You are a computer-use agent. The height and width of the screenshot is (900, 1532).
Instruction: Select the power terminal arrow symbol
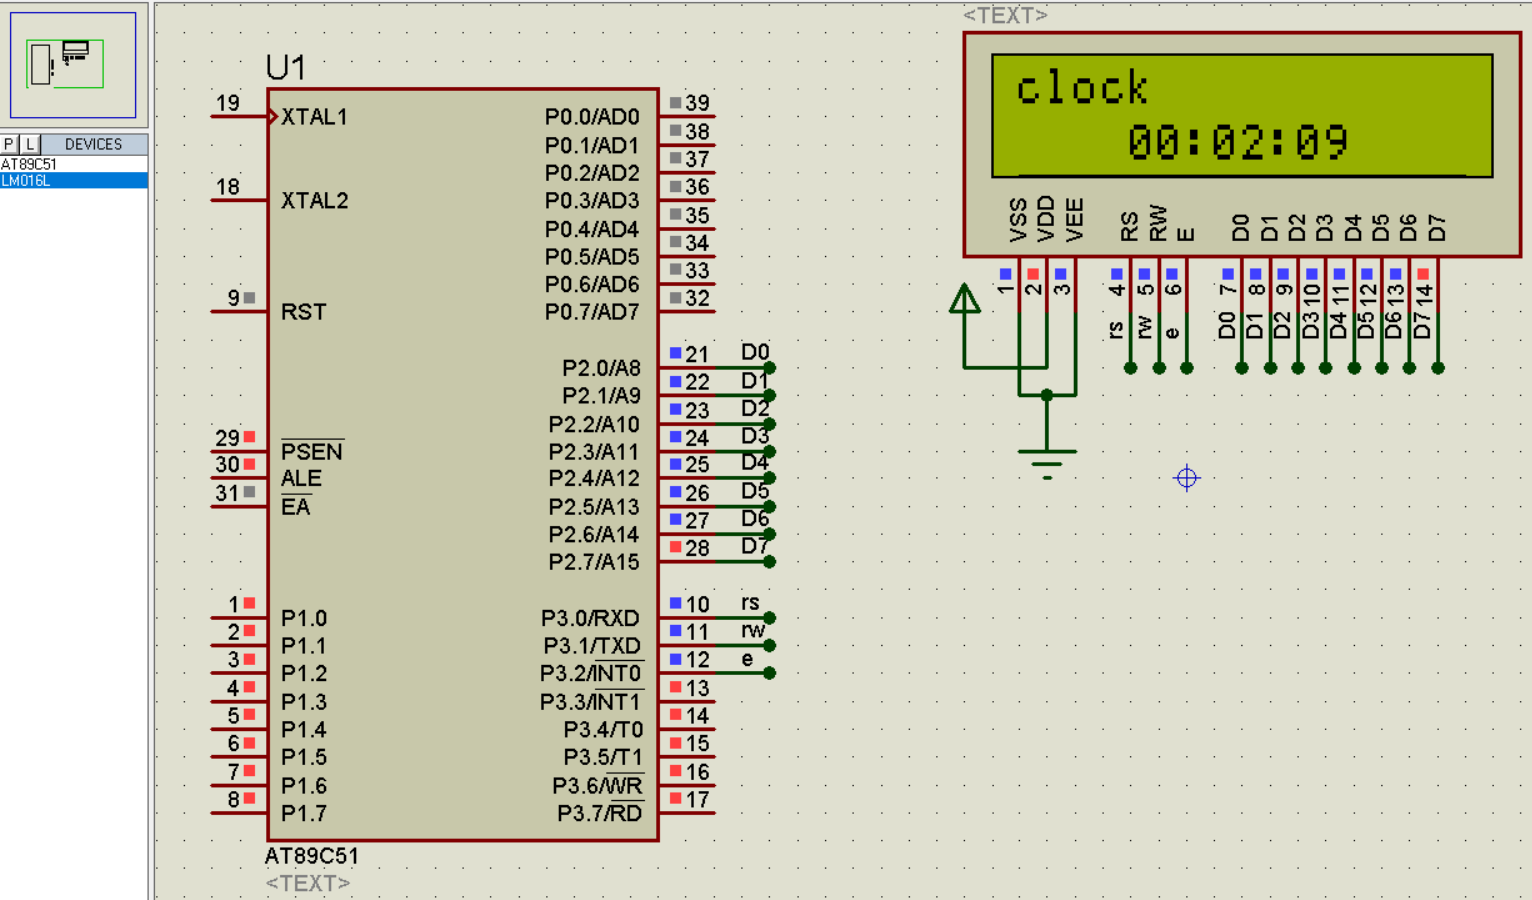(x=965, y=299)
